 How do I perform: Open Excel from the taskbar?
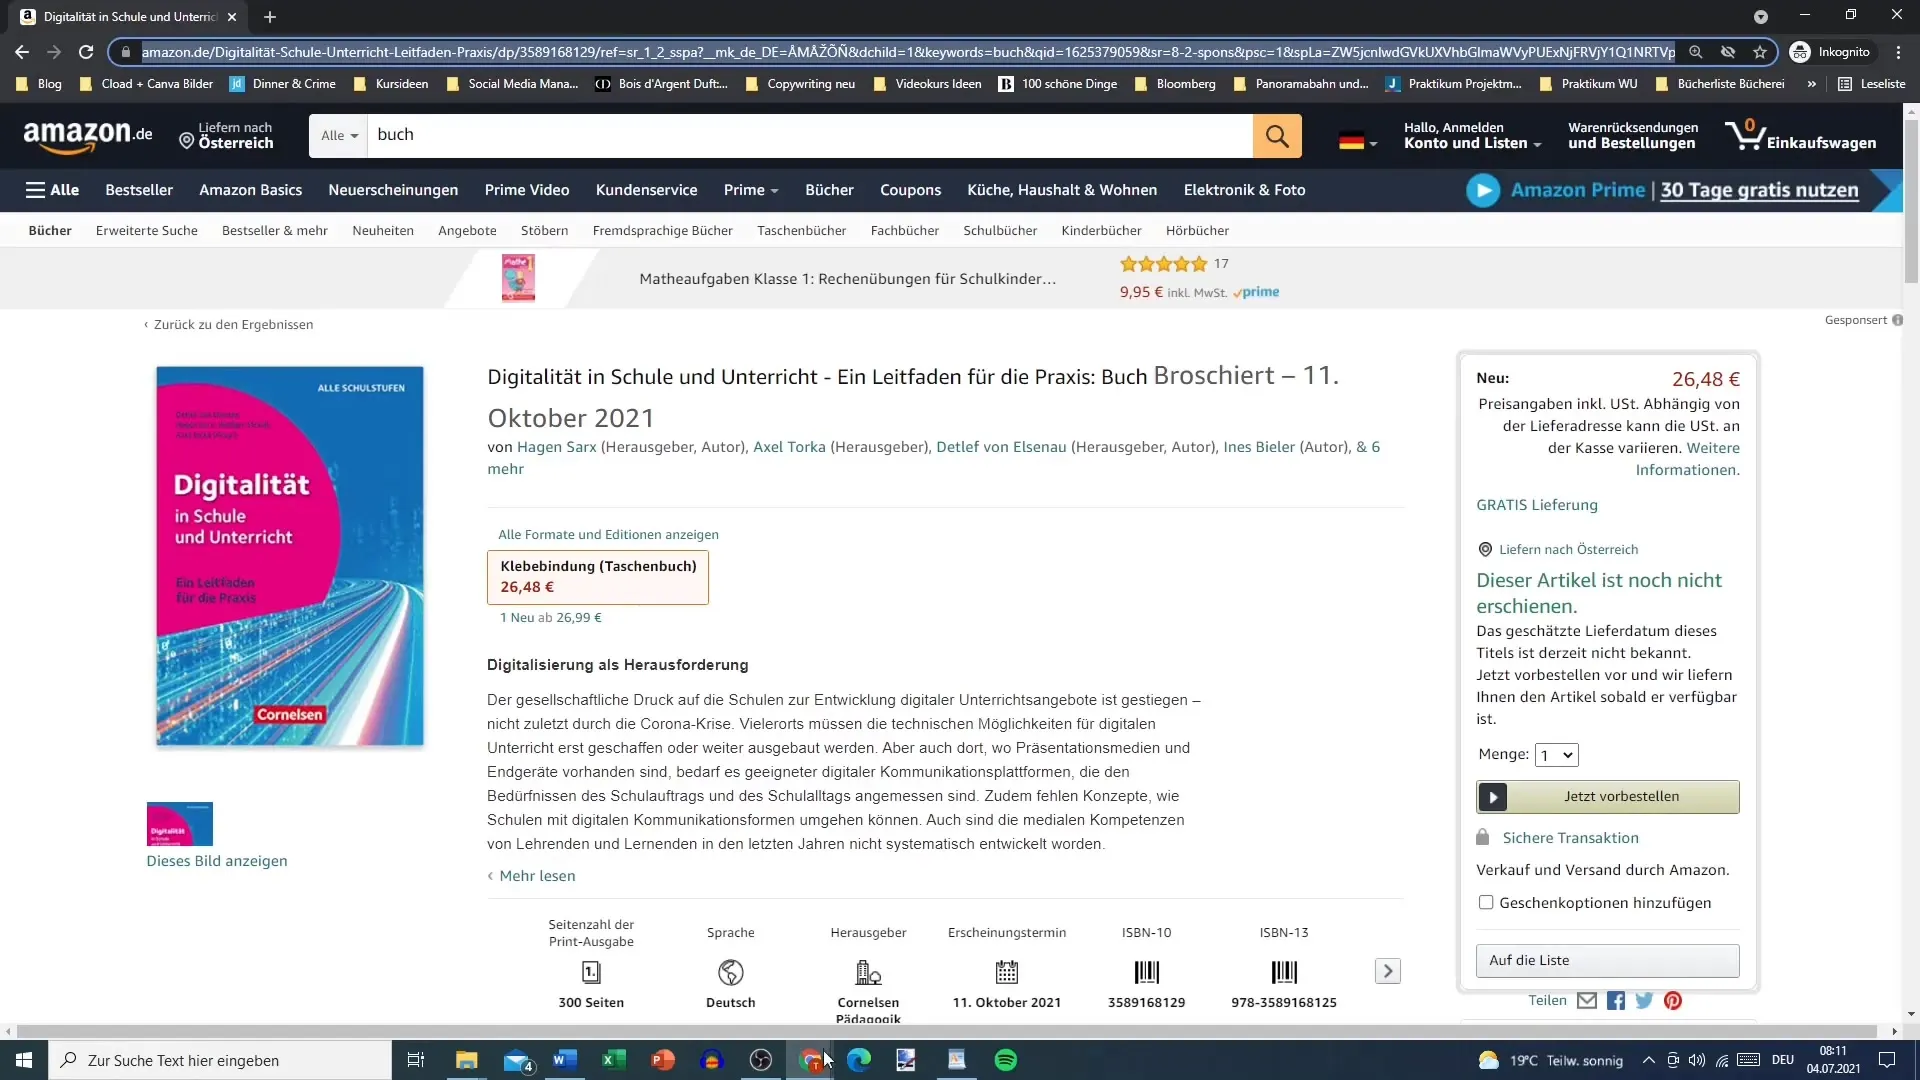[x=613, y=1060]
